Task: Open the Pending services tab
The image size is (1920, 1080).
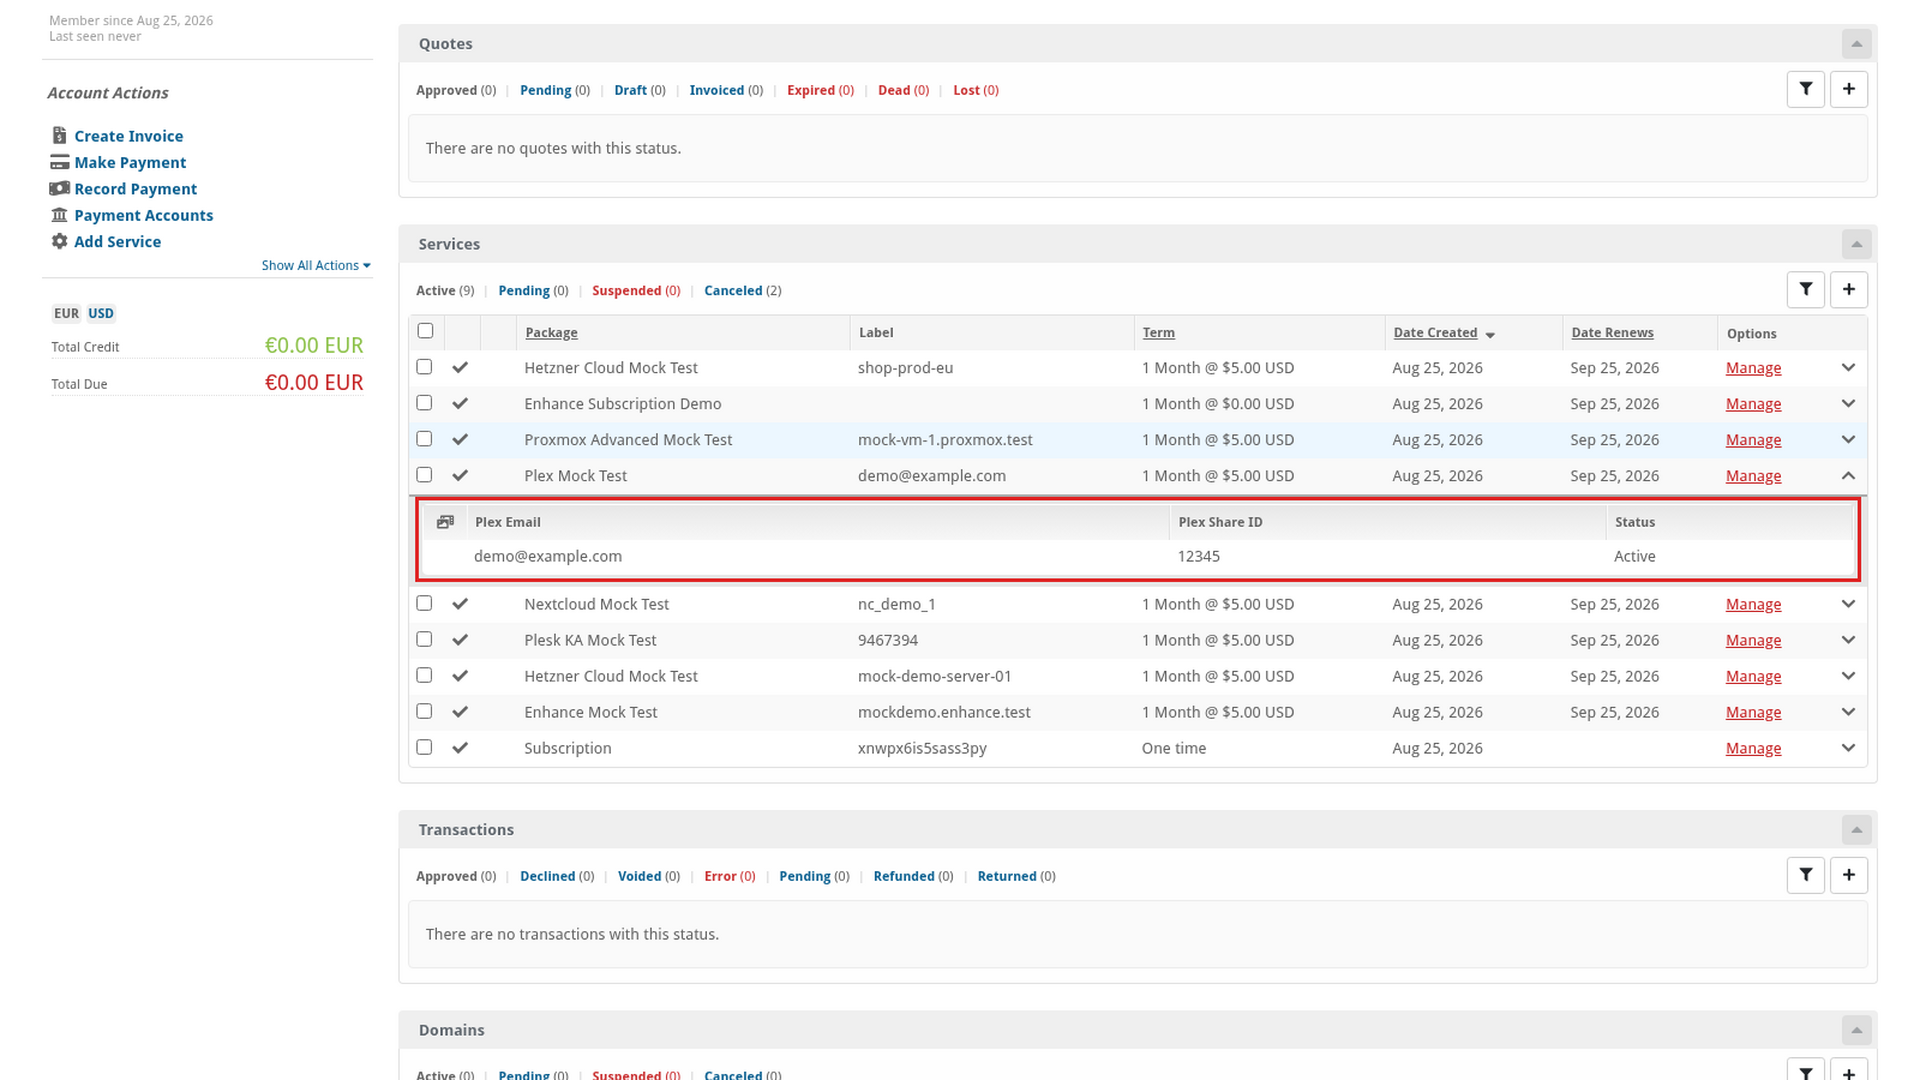Action: pos(533,291)
